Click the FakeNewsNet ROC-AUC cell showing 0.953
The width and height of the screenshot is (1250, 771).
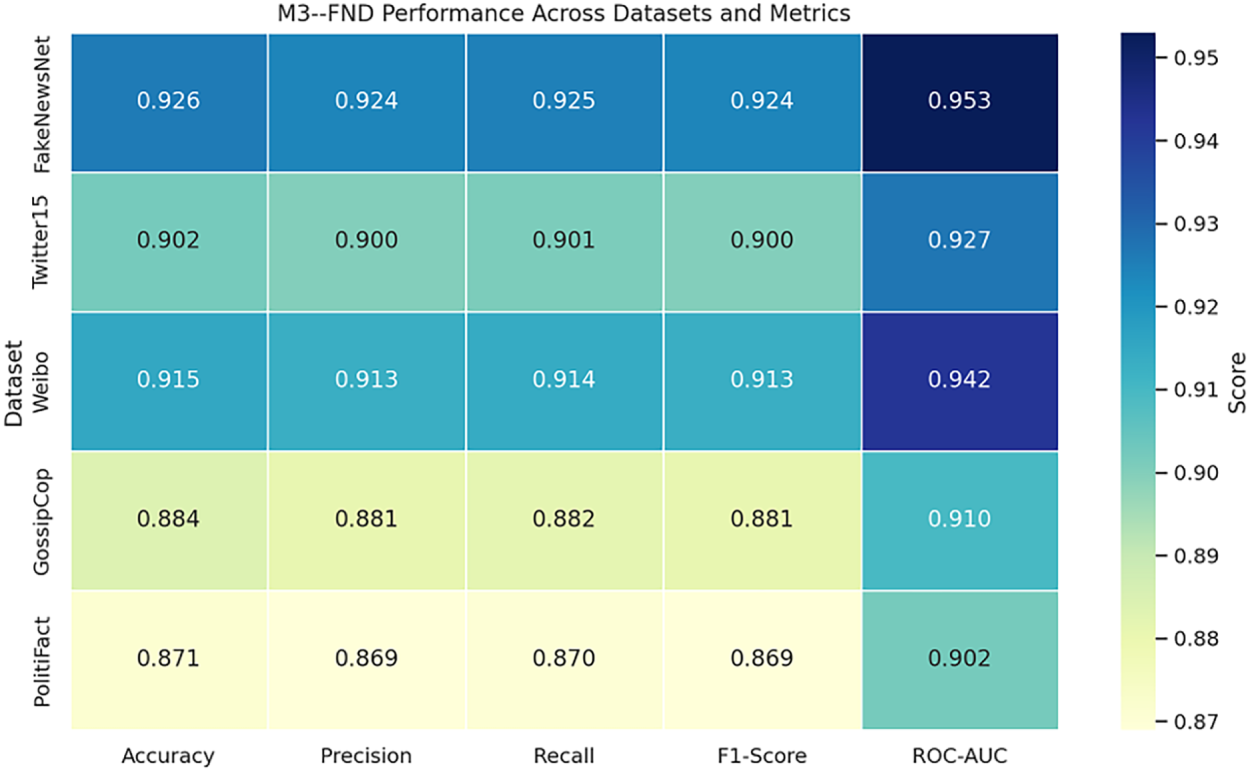click(958, 102)
